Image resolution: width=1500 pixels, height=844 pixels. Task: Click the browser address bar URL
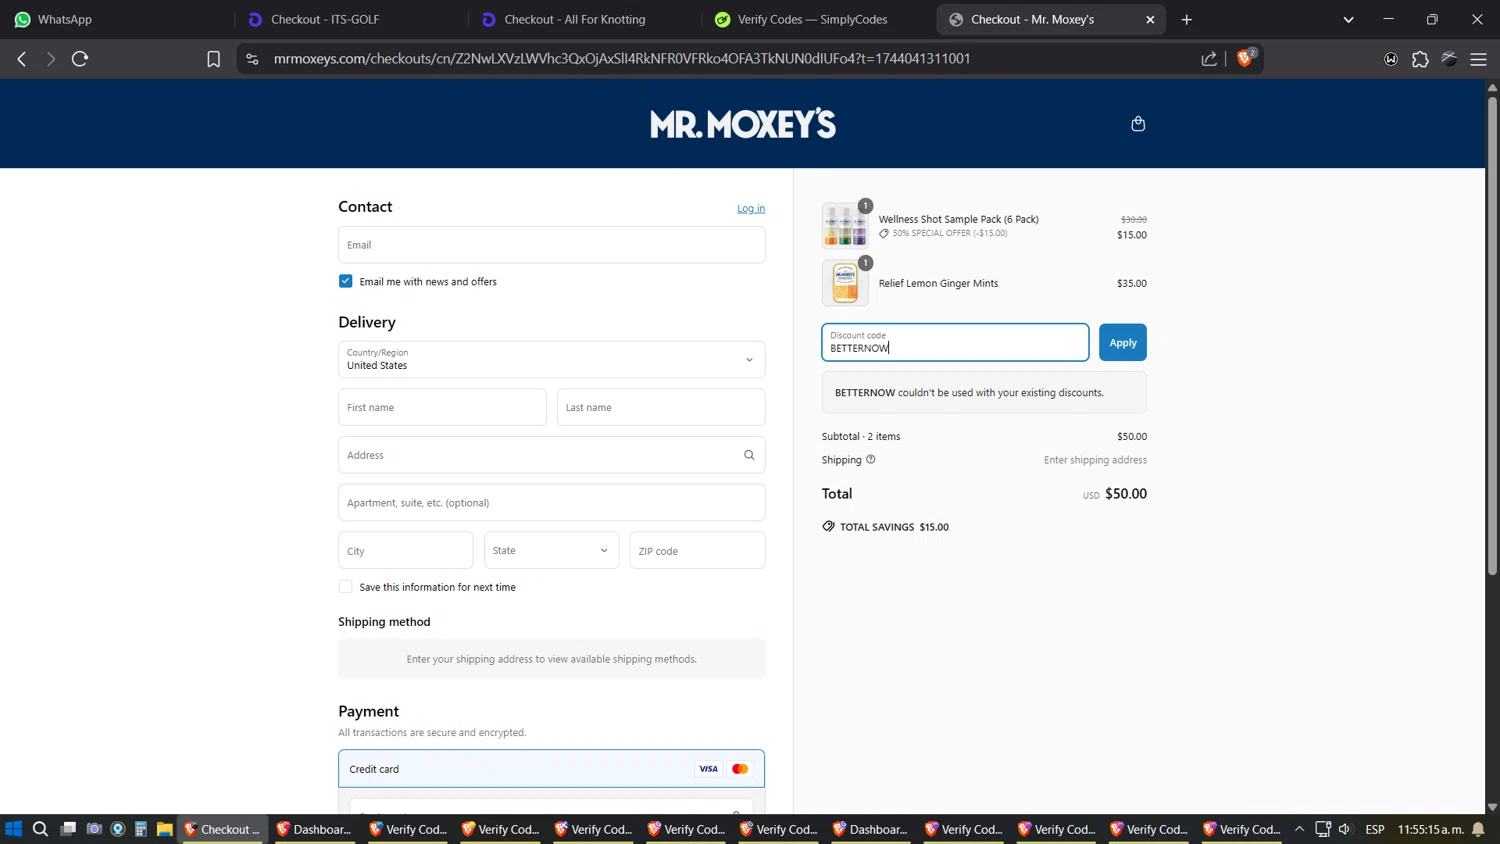(622, 59)
